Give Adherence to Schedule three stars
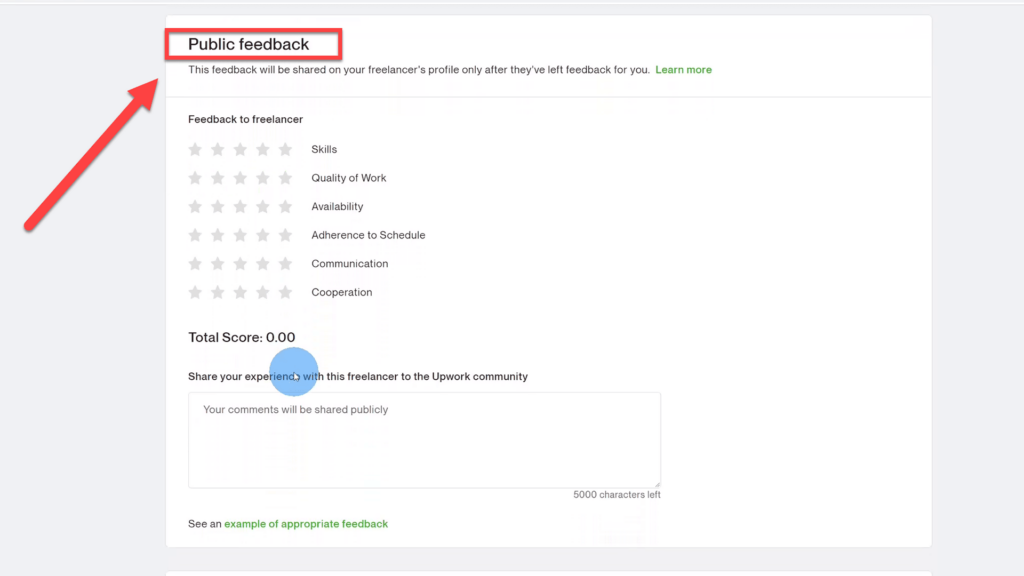Image resolution: width=1024 pixels, height=576 pixels. click(x=240, y=235)
